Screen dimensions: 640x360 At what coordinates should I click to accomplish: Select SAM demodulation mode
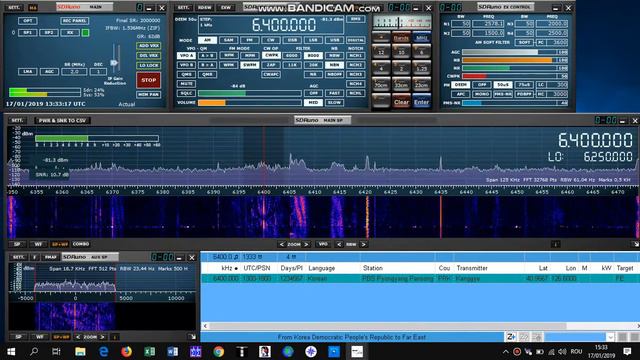[x=229, y=40]
